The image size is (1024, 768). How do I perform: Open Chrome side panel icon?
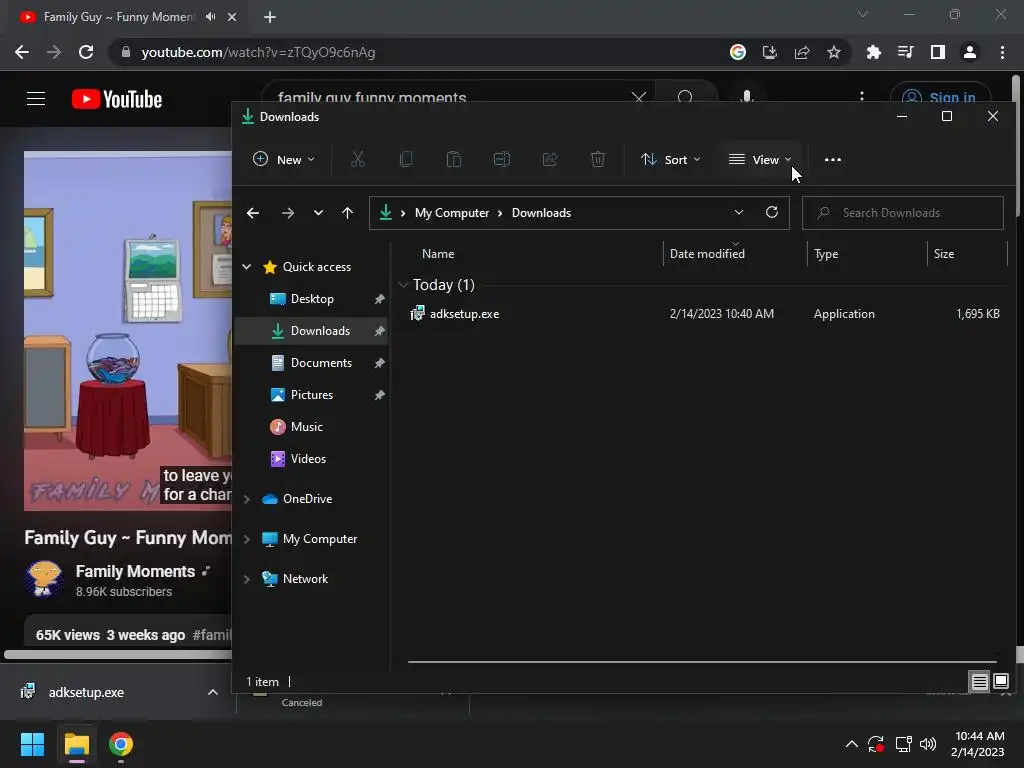pyautogui.click(x=938, y=52)
